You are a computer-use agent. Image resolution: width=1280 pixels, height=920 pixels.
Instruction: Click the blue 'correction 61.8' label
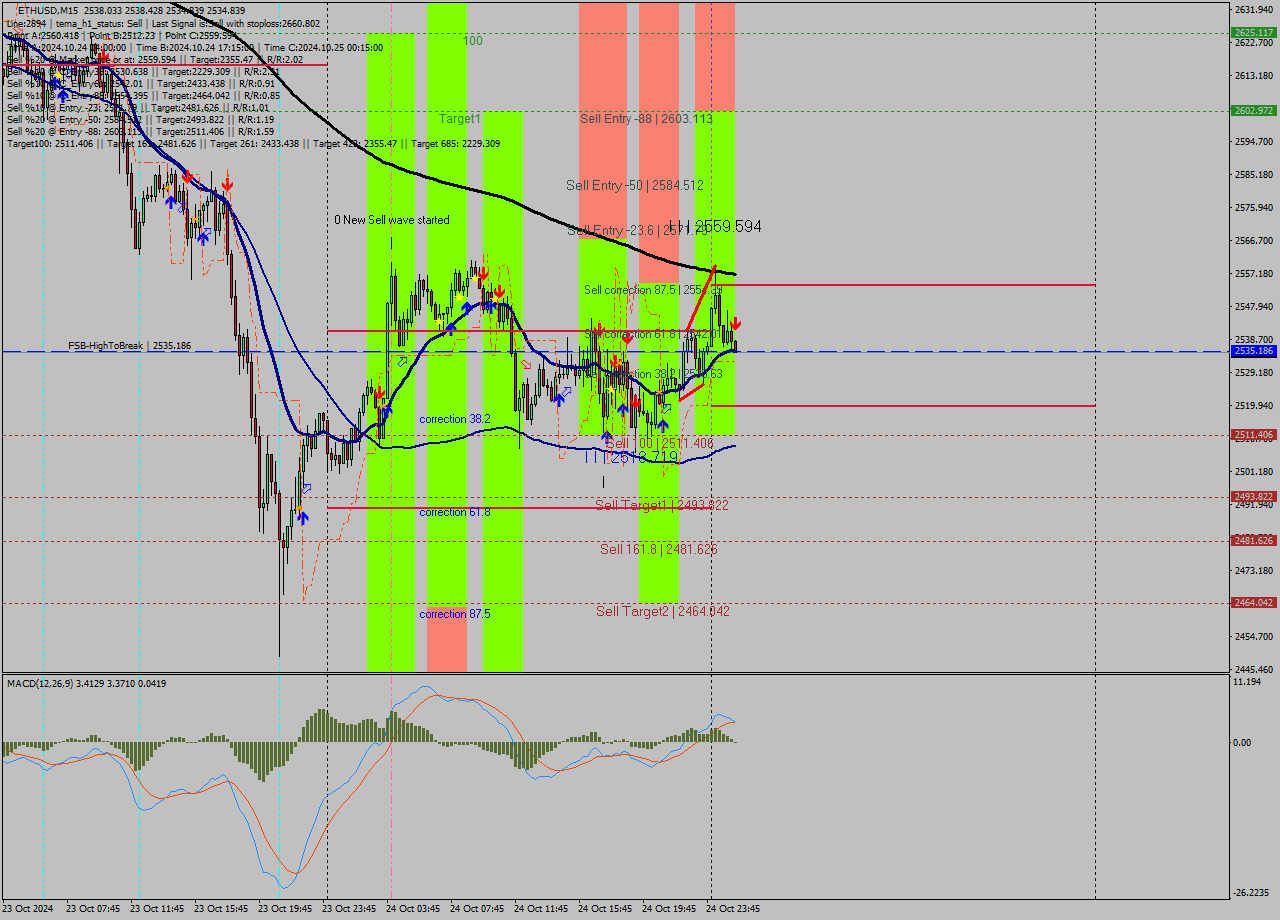pos(455,512)
